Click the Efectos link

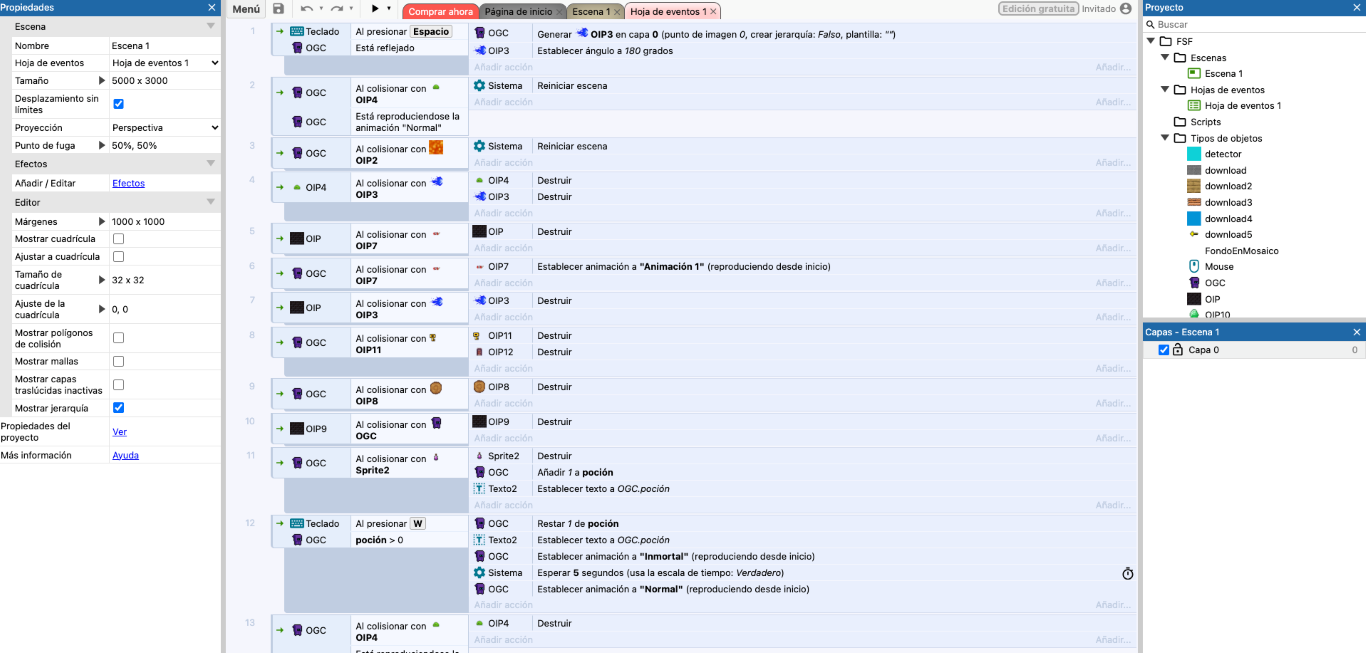pos(128,183)
